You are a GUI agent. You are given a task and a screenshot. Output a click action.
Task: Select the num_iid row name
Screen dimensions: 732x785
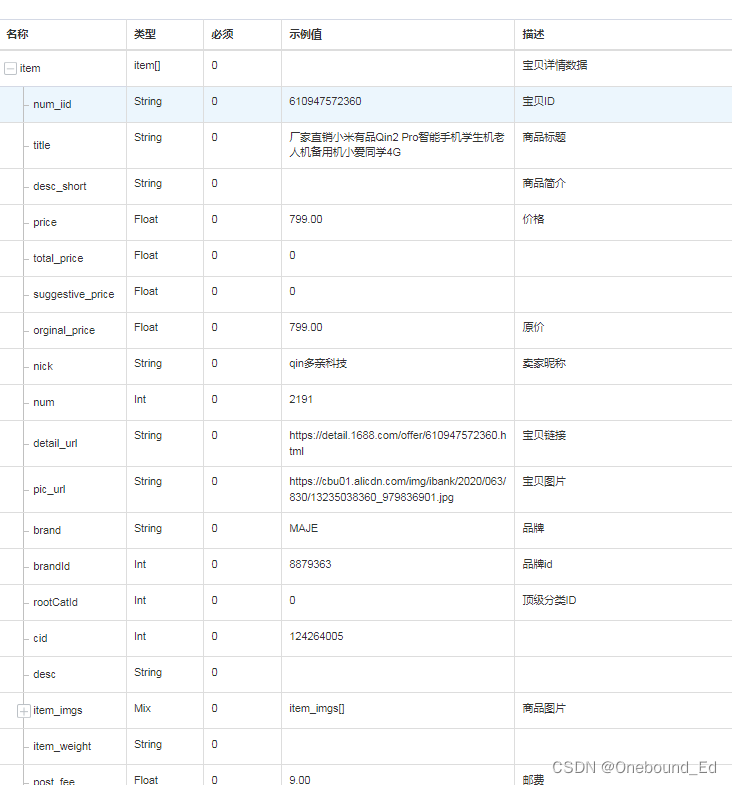point(52,104)
